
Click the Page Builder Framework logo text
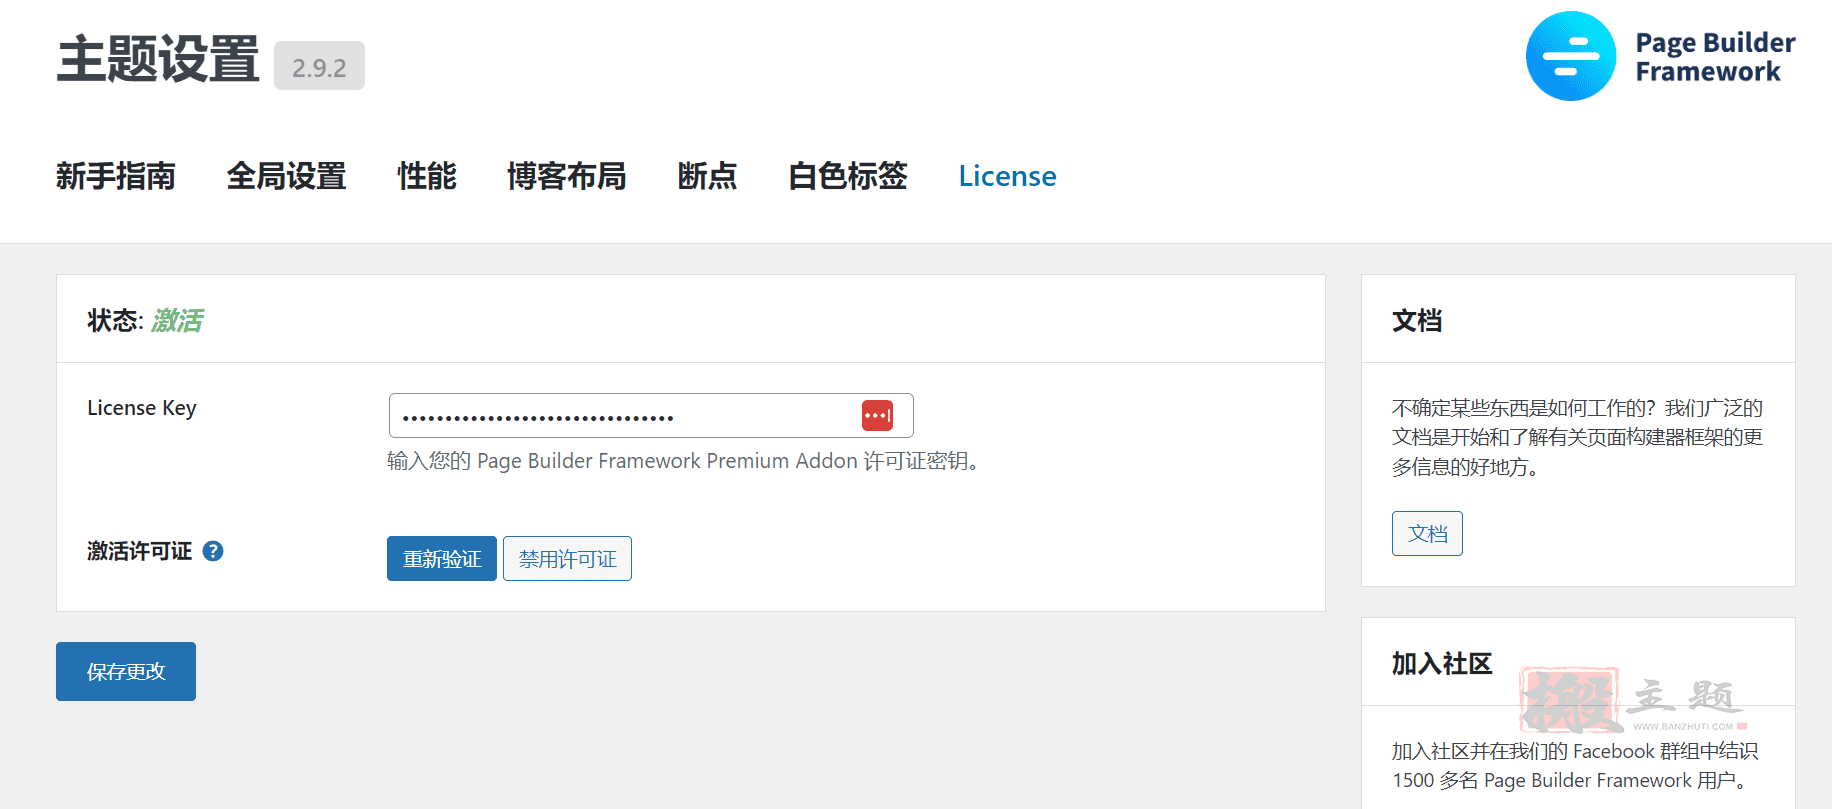(x=1715, y=57)
